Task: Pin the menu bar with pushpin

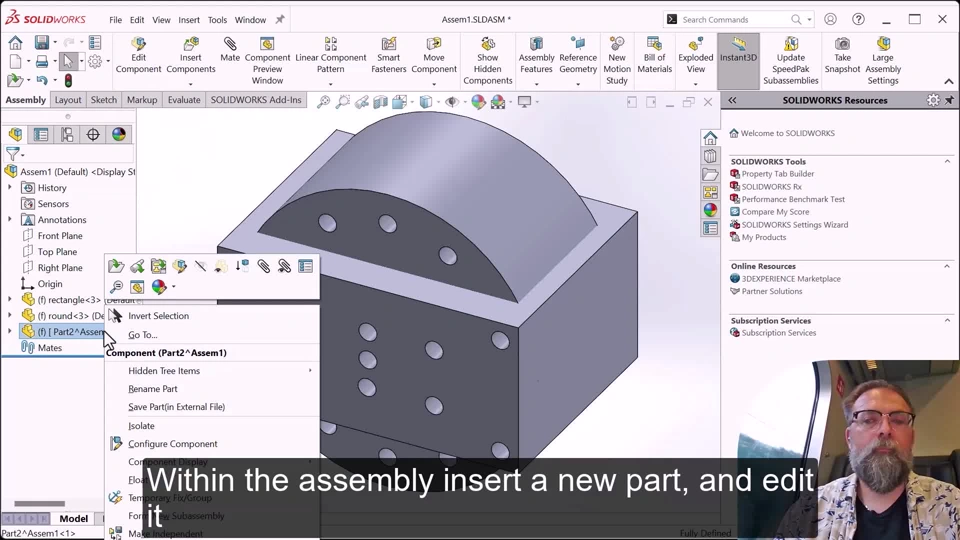Action: click(x=280, y=20)
